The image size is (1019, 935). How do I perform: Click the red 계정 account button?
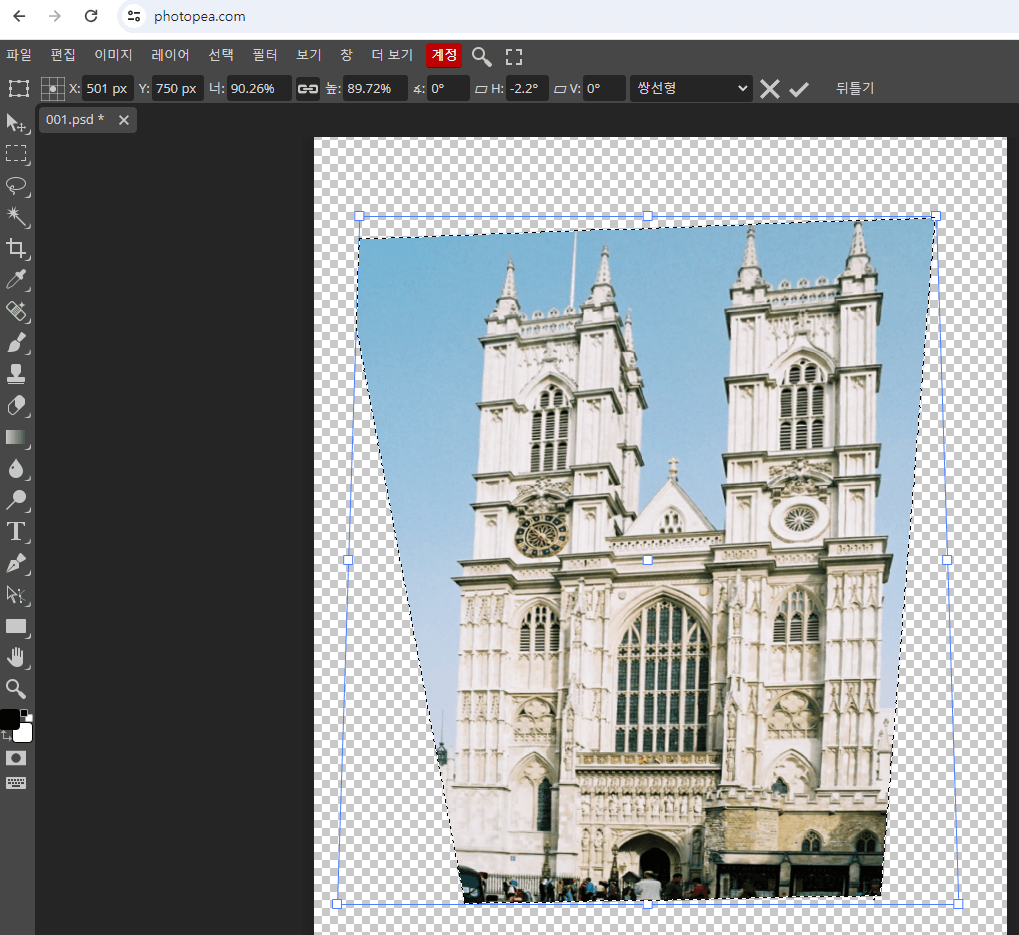pyautogui.click(x=444, y=55)
